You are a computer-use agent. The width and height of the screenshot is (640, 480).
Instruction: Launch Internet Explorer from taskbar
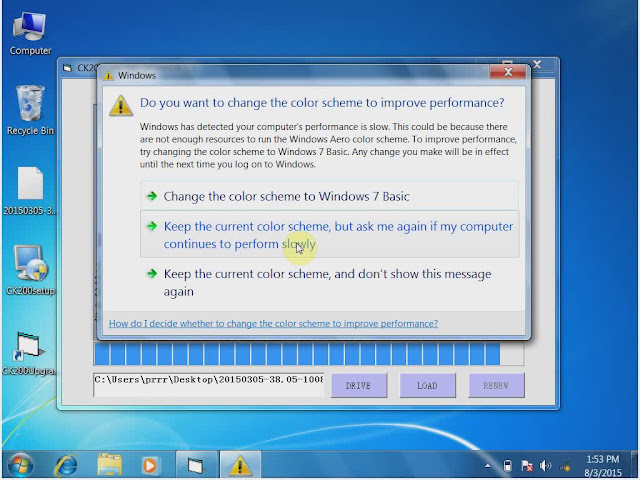tap(67, 465)
